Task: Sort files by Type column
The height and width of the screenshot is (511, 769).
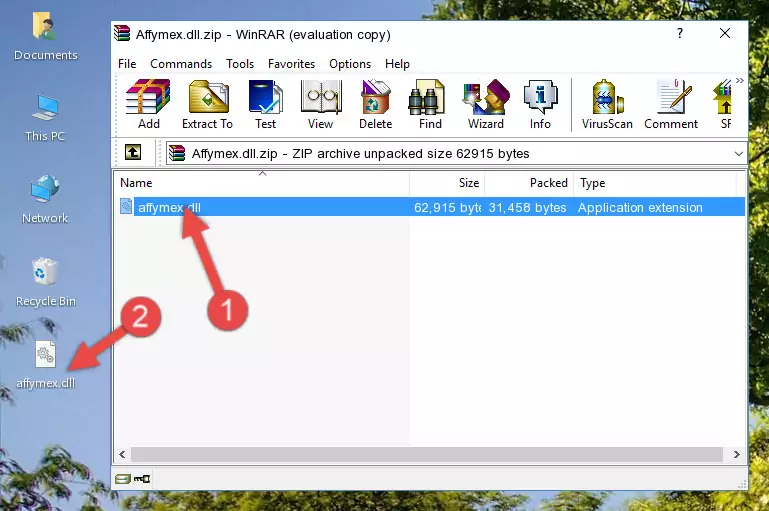Action: [655, 183]
